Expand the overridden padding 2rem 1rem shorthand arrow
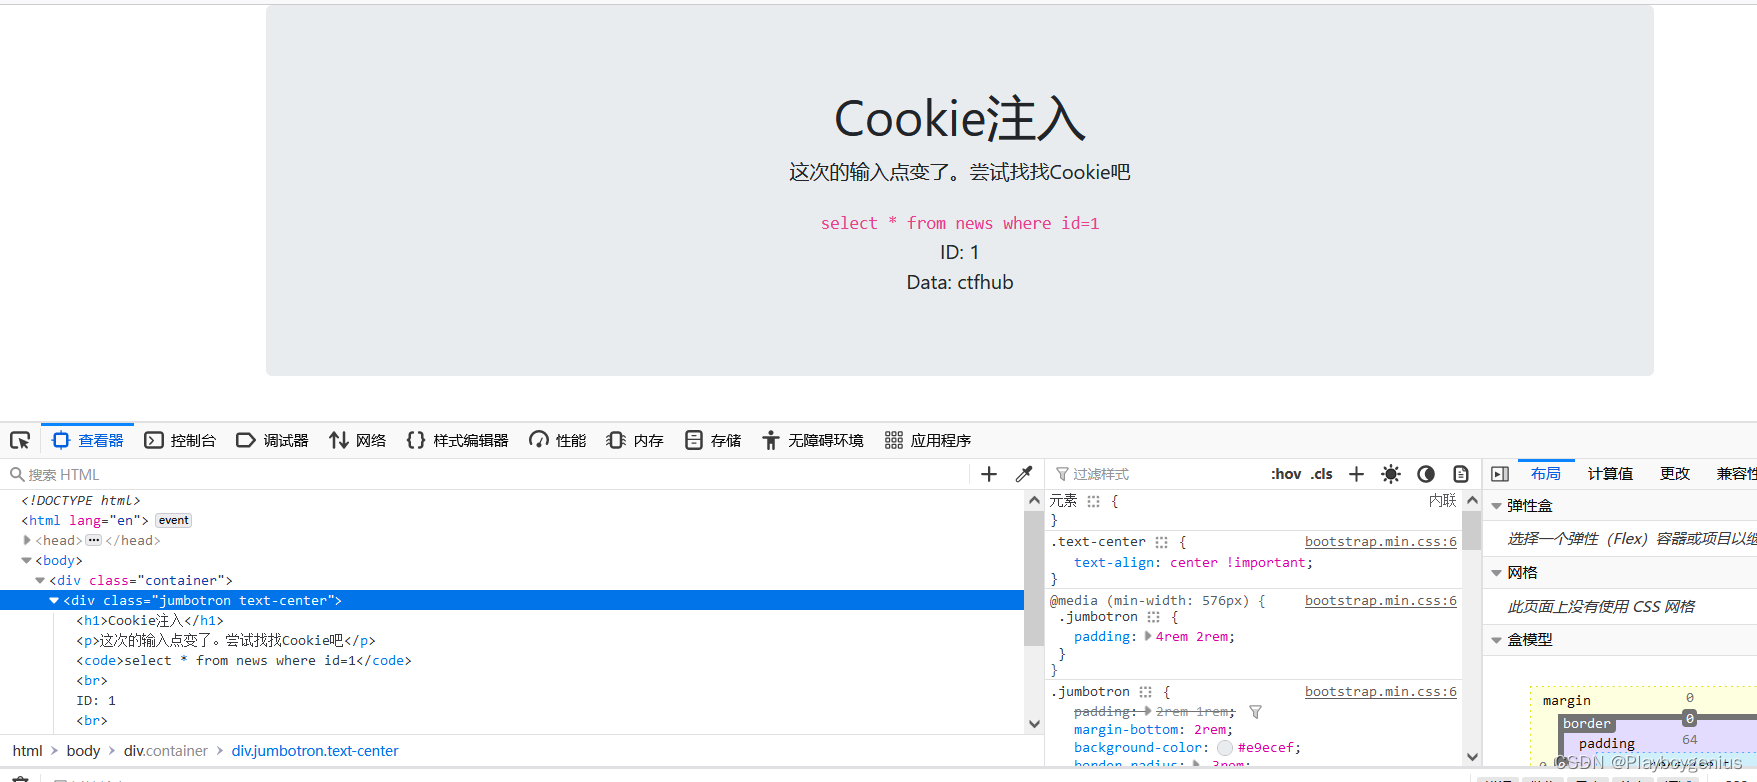Screen dimensions: 1757x782 coord(1148,711)
